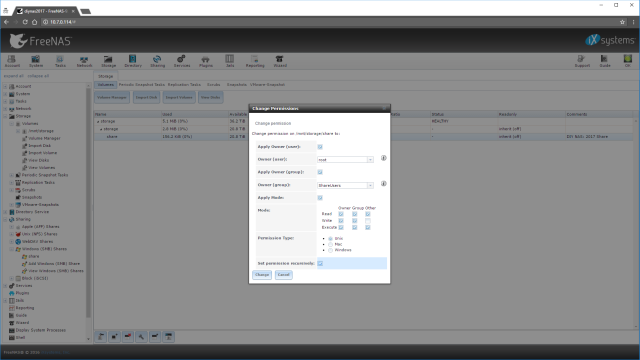Viewport: 640px width, 360px height.
Task: Toggle Apply Owner (user) checkbox
Action: tap(320, 147)
